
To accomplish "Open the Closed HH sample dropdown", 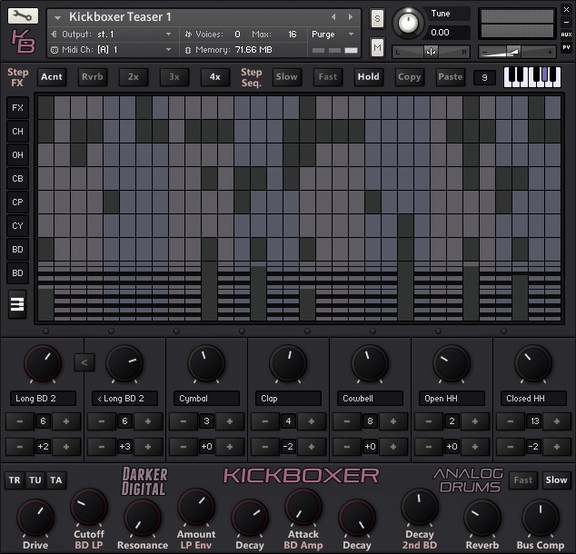I will coord(533,399).
